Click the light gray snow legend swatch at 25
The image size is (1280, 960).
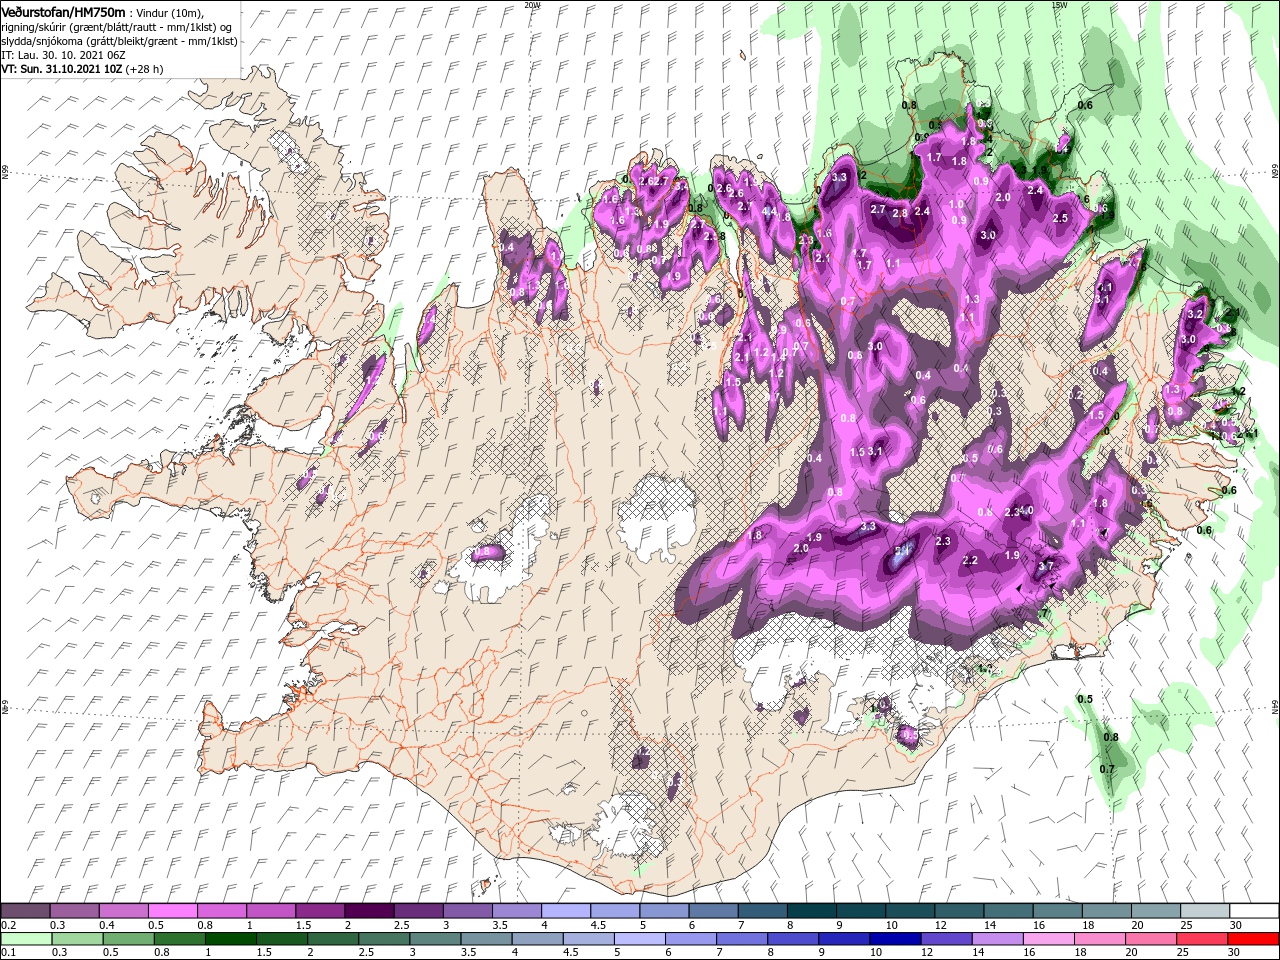tap(1205, 911)
